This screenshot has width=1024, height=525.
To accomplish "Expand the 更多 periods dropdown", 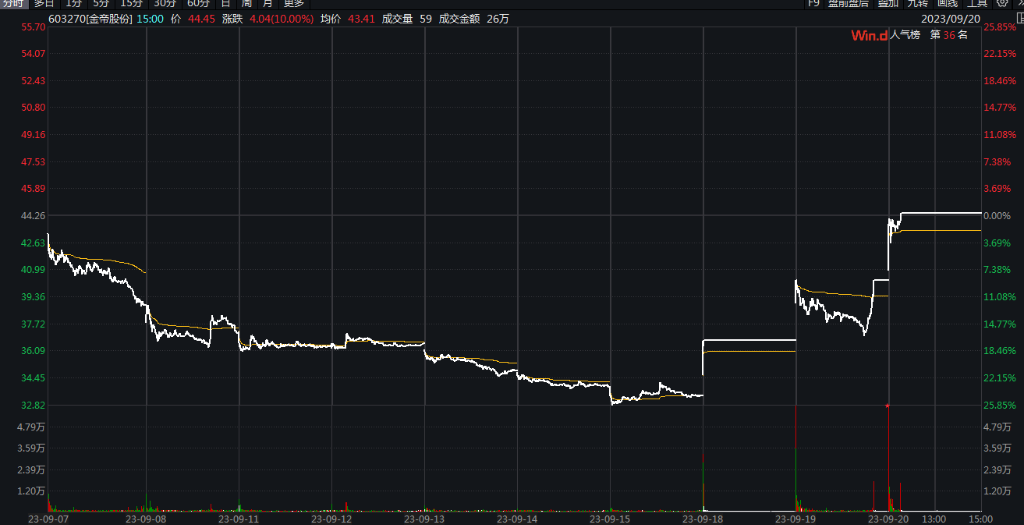I will click(x=293, y=4).
